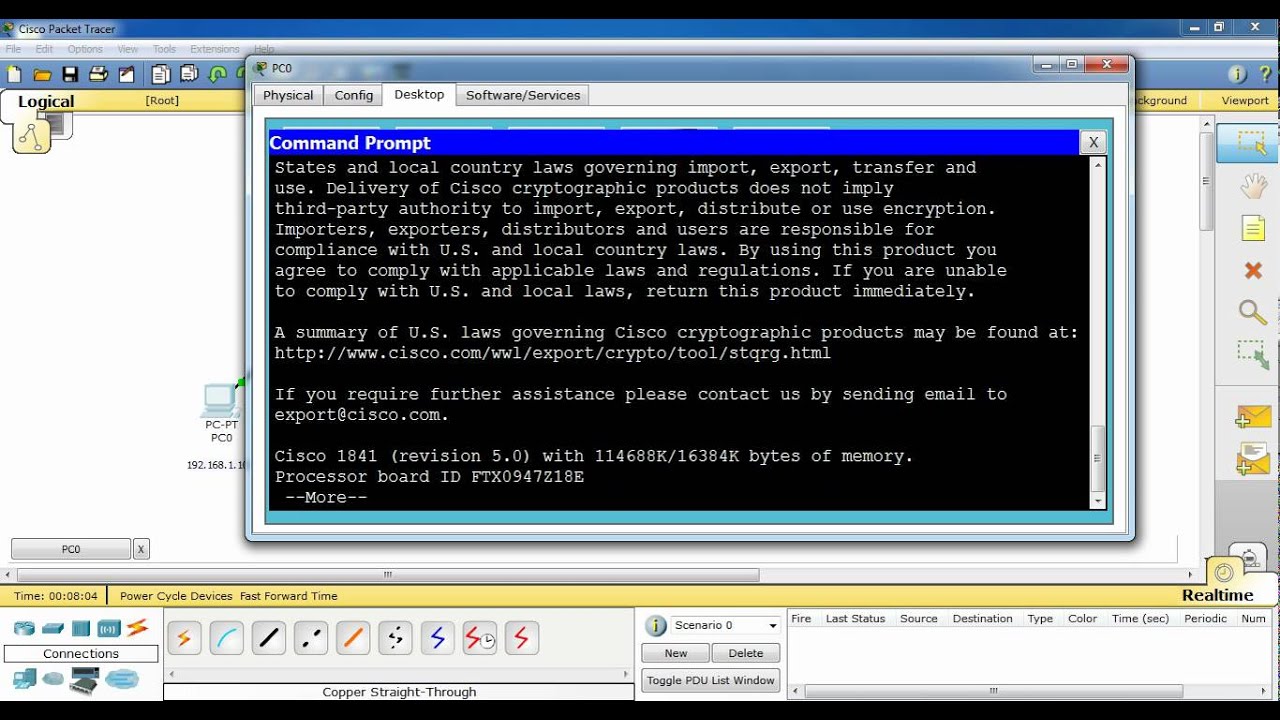Click the Copy toolbar icon
The width and height of the screenshot is (1280, 720).
(x=161, y=74)
